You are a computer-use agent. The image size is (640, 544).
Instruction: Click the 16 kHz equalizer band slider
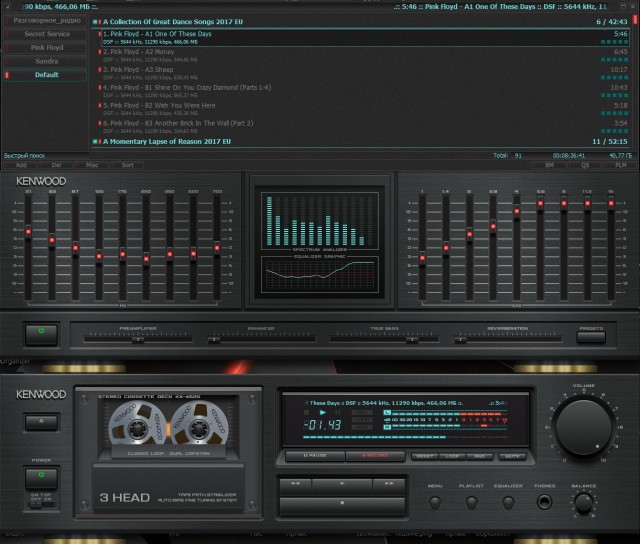click(x=611, y=247)
